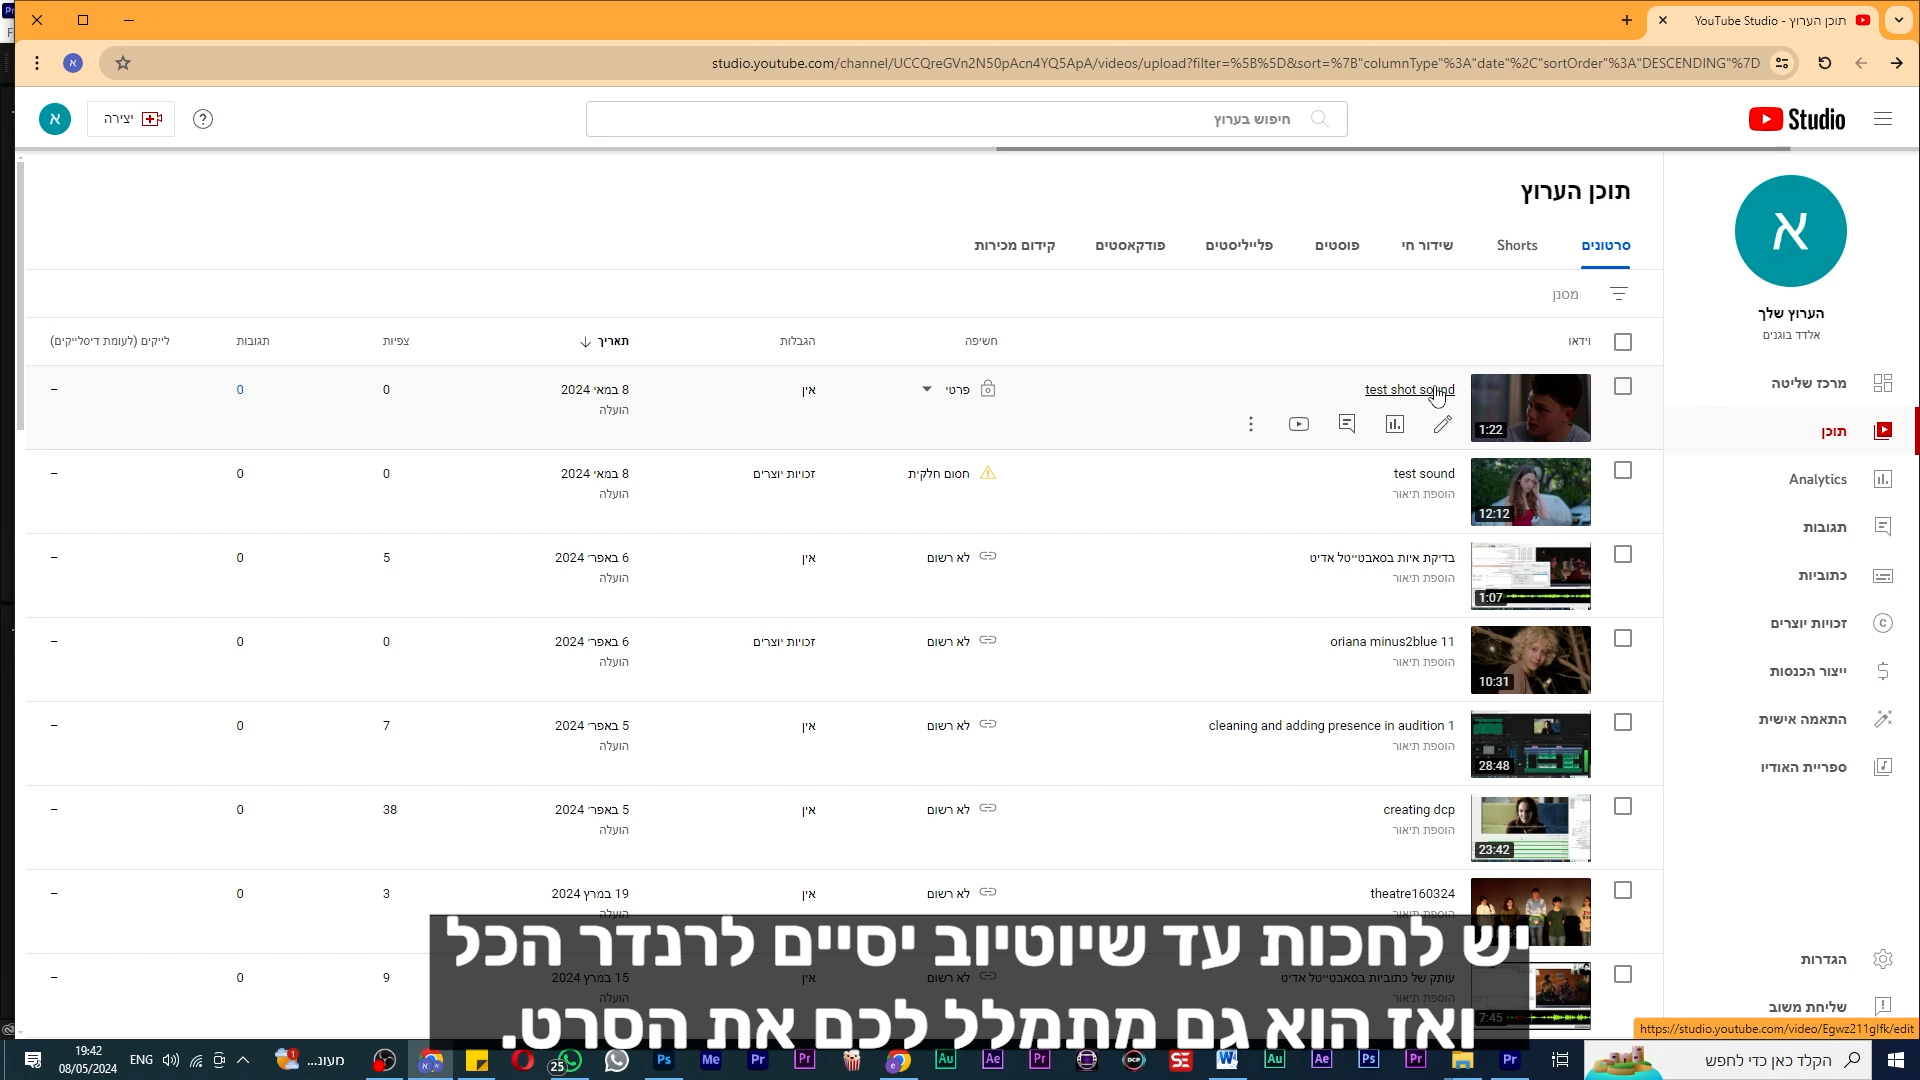Click the Create button with camera icon
The width and height of the screenshot is (1920, 1080).
point(131,119)
